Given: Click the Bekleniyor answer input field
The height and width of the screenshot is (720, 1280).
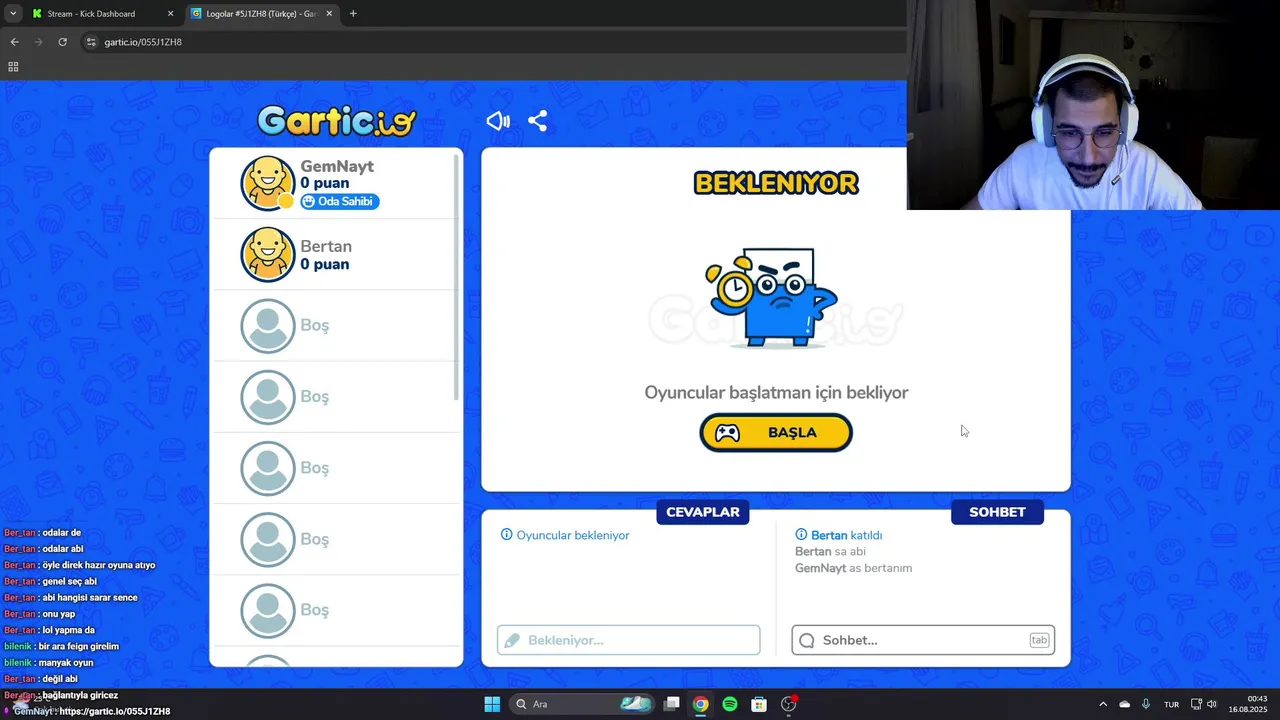Looking at the screenshot, I should click(x=628, y=640).
